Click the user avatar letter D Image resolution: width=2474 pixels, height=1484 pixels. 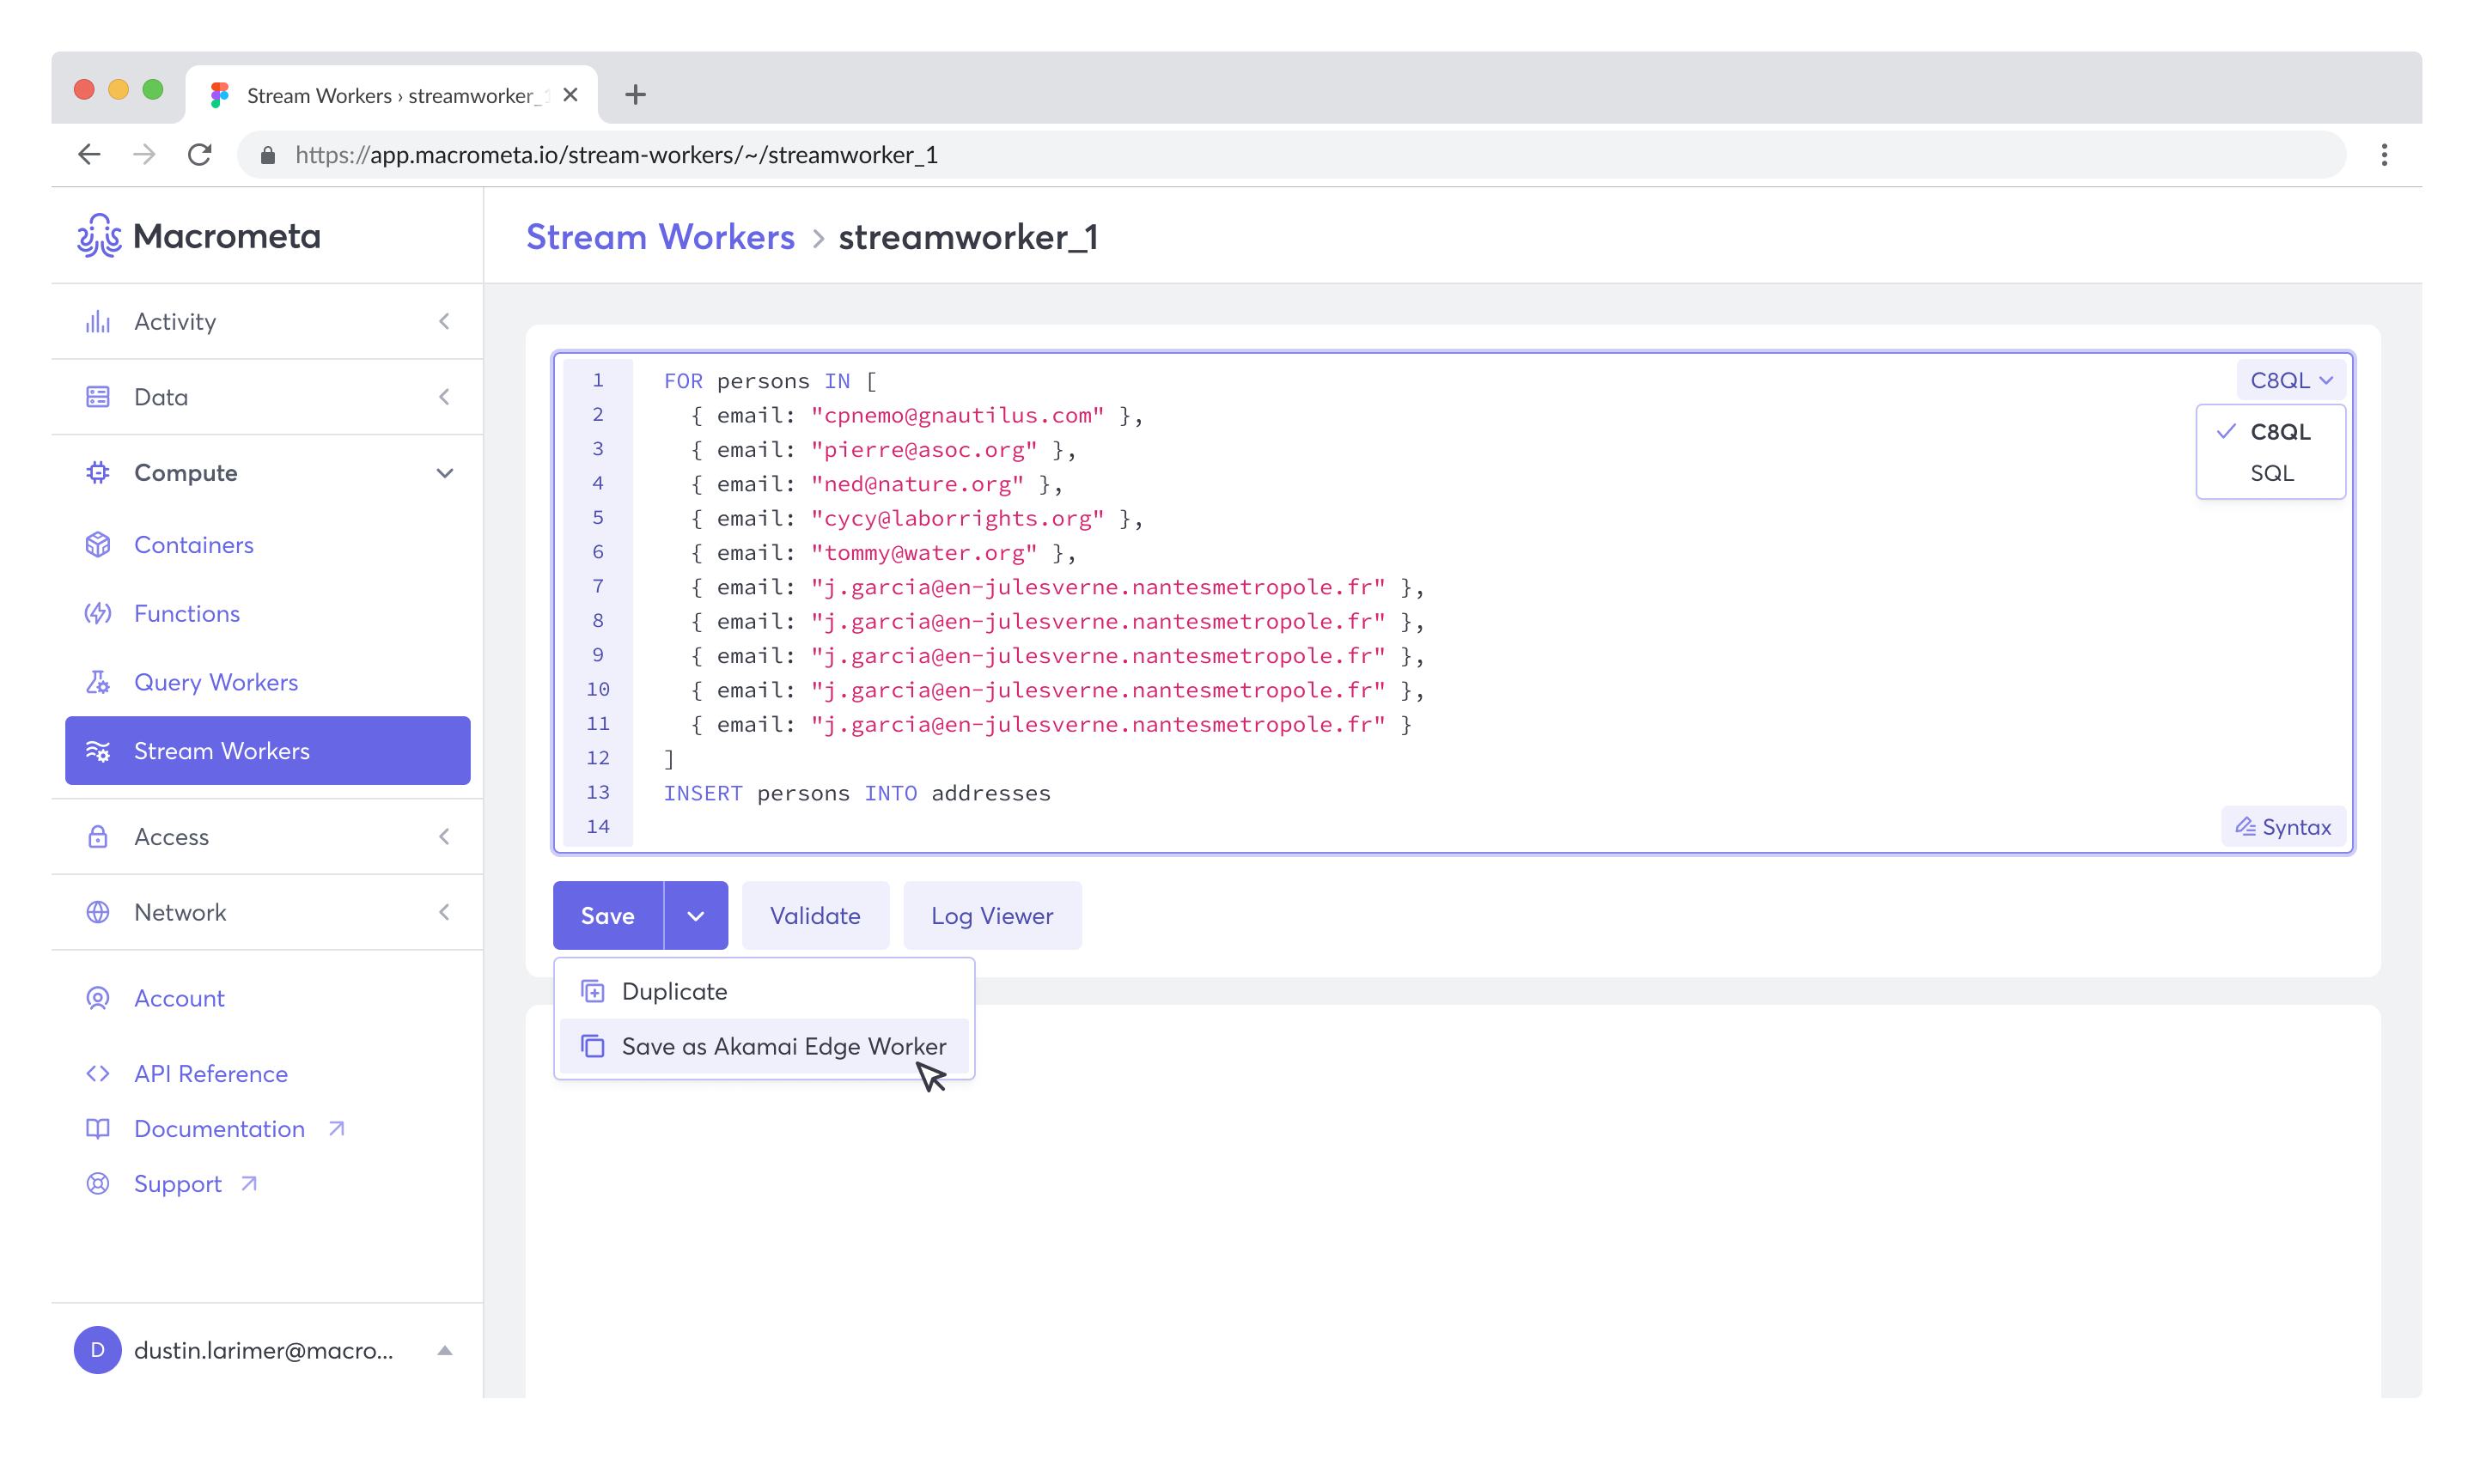pos(98,1350)
